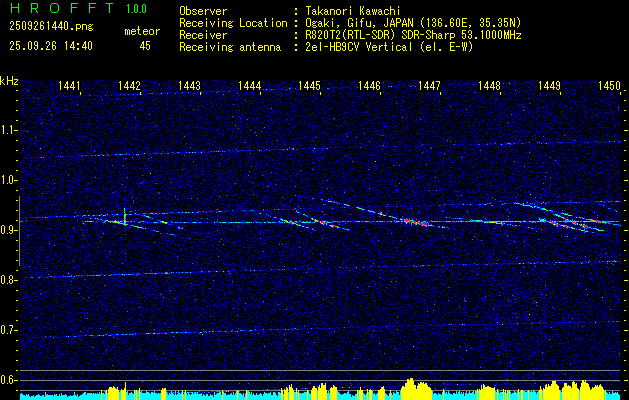The width and height of the screenshot is (629, 400).
Task: Click the antenna text 2el-HB9CV Vertical
Action: click(359, 47)
